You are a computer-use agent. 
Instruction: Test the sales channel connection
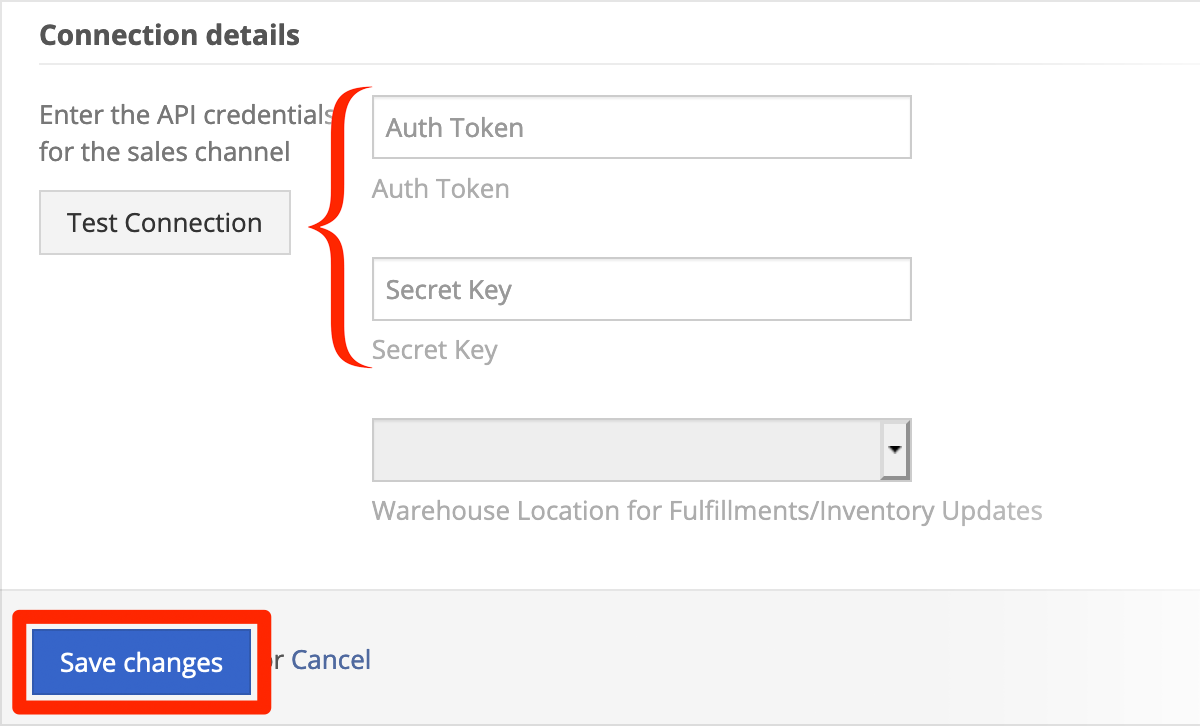[165, 222]
